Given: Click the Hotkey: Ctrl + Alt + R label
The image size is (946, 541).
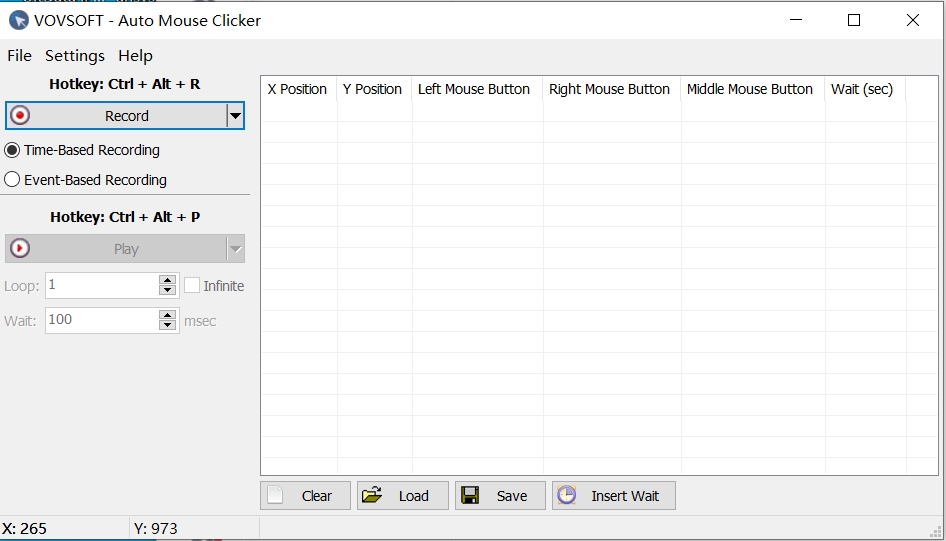Looking at the screenshot, I should tap(124, 84).
